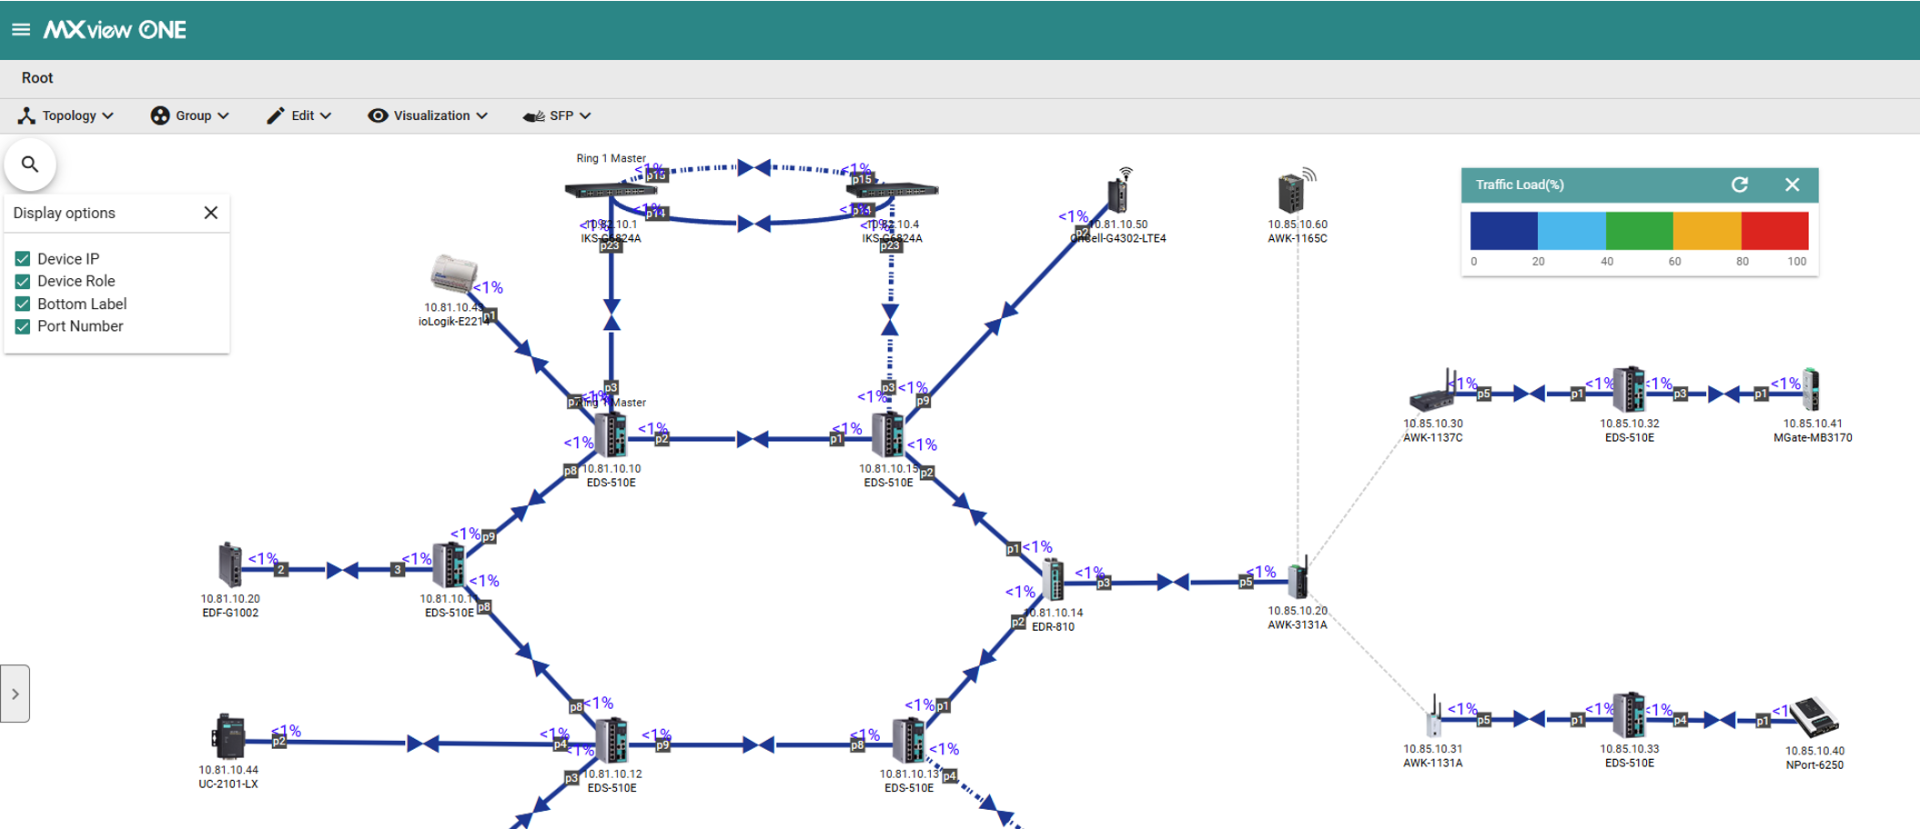Select the EDS-510E switch 10.85.10.32

point(1628,390)
